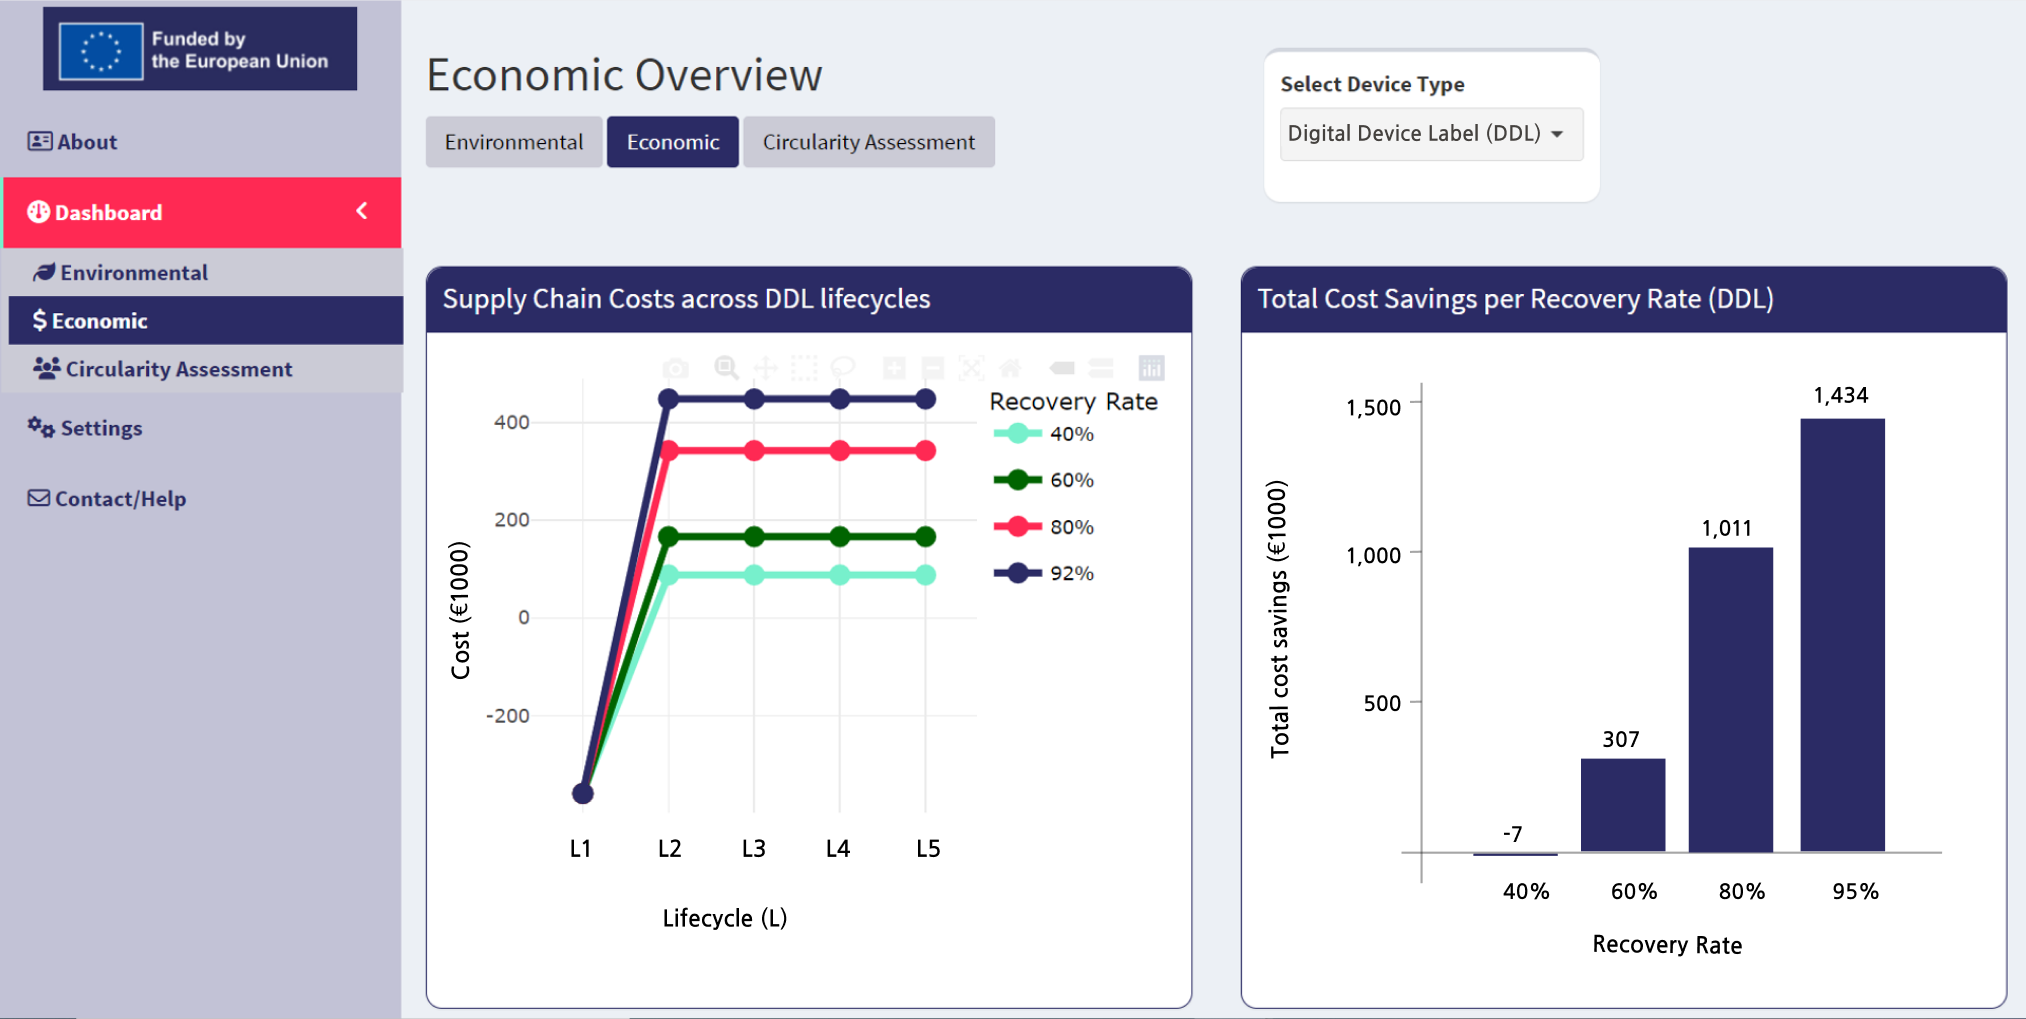This screenshot has width=2026, height=1019.
Task: Open the Select Device Type dropdown
Action: tap(1430, 133)
